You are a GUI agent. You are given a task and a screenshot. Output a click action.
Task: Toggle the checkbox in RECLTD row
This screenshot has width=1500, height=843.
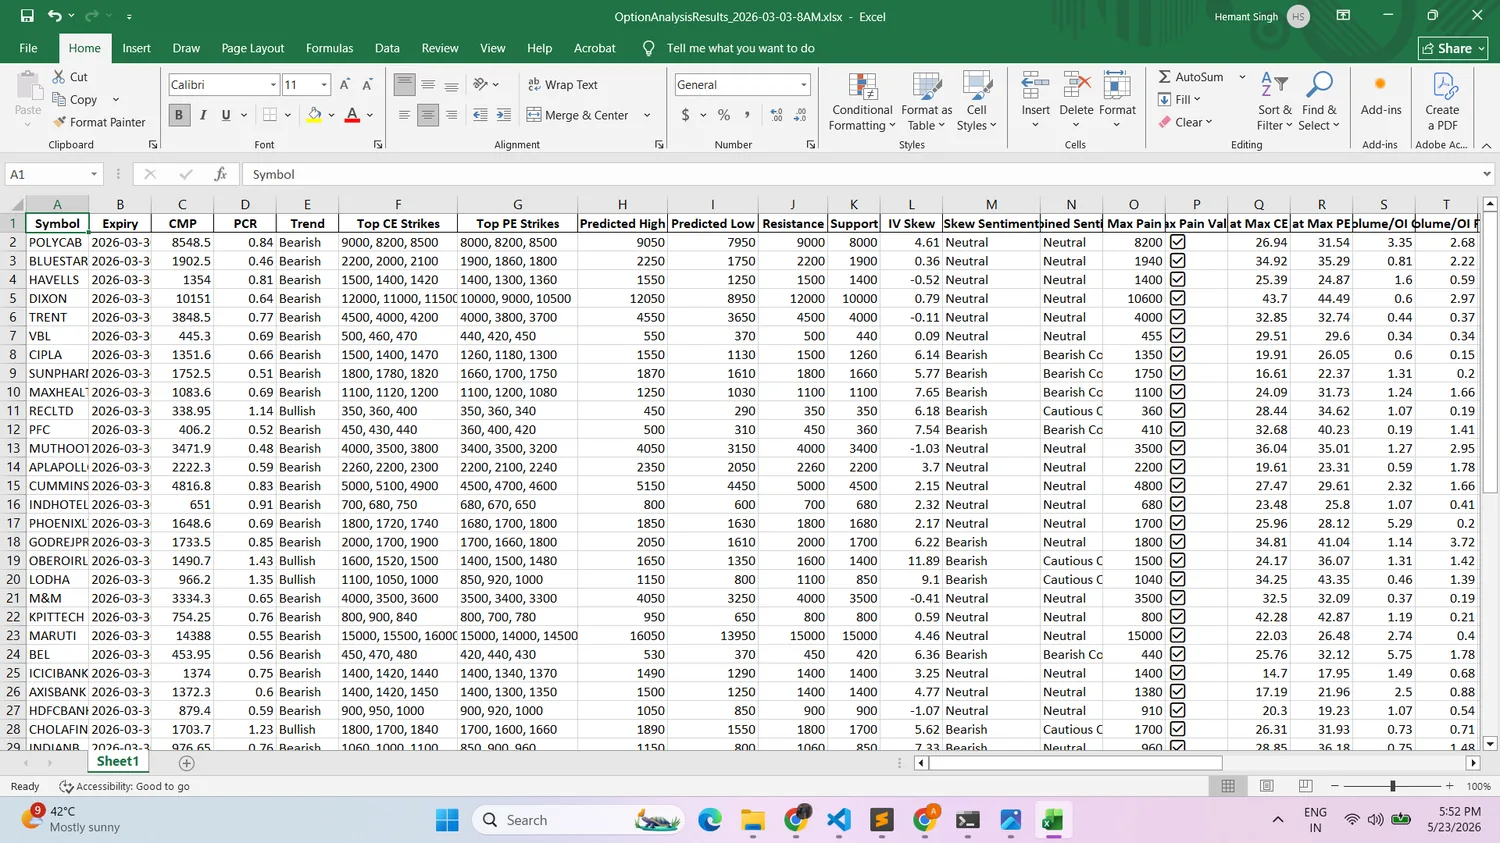coord(1177,411)
